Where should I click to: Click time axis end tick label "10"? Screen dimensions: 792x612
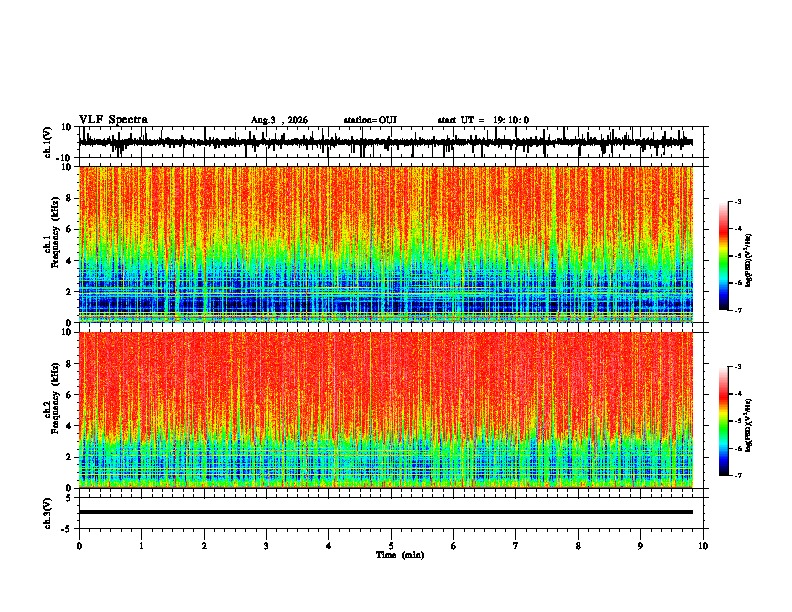point(703,545)
